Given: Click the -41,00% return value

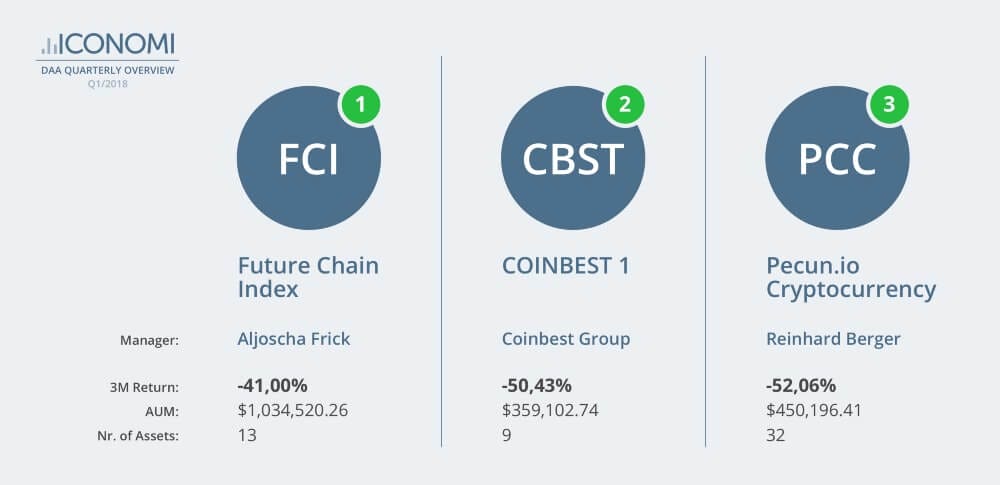Looking at the screenshot, I should coord(273,386).
